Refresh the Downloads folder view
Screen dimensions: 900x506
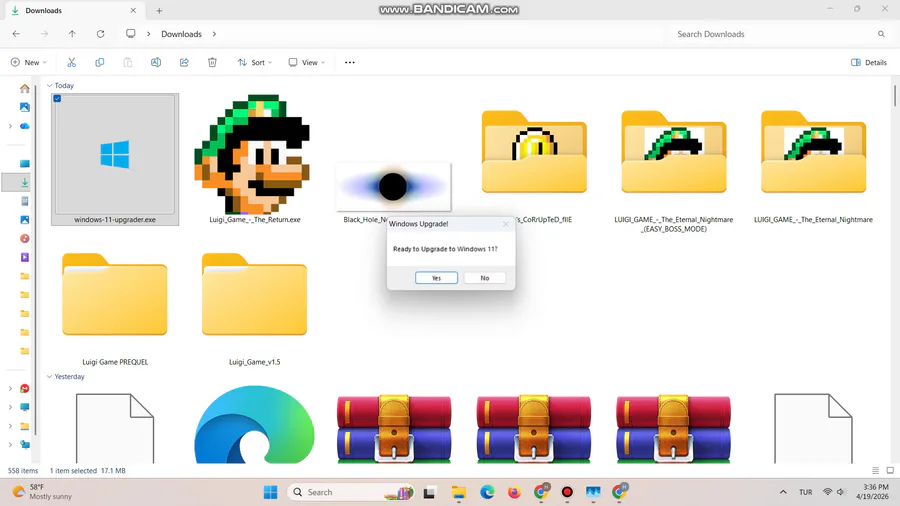(x=100, y=34)
